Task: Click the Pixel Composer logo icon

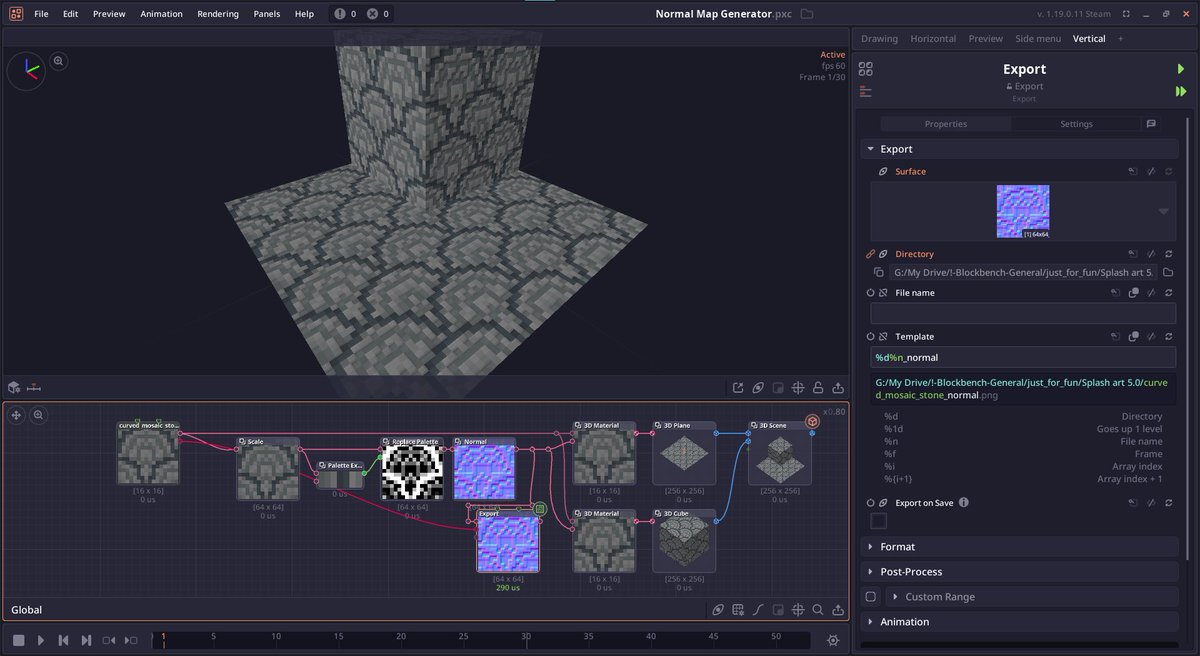Action: pyautogui.click(x=16, y=14)
